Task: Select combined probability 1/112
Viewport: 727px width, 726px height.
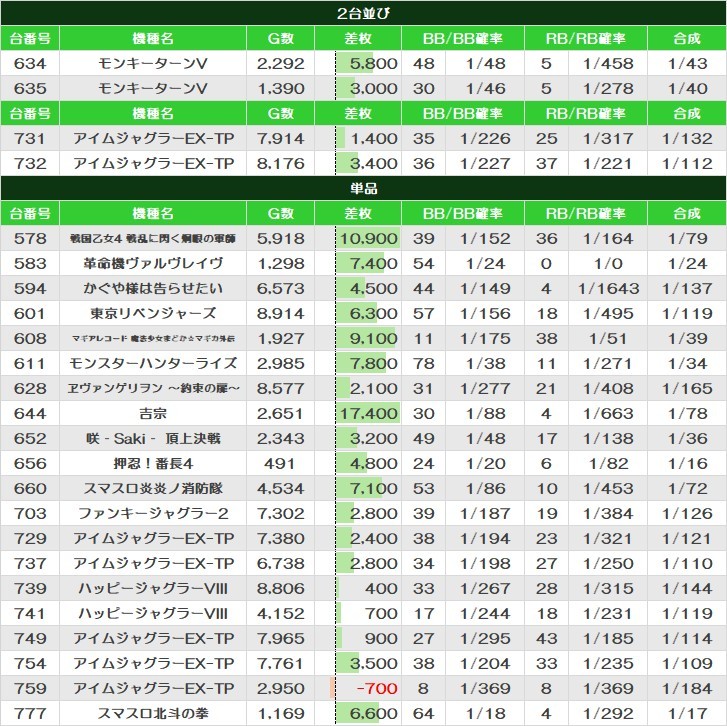Action: [x=688, y=164]
